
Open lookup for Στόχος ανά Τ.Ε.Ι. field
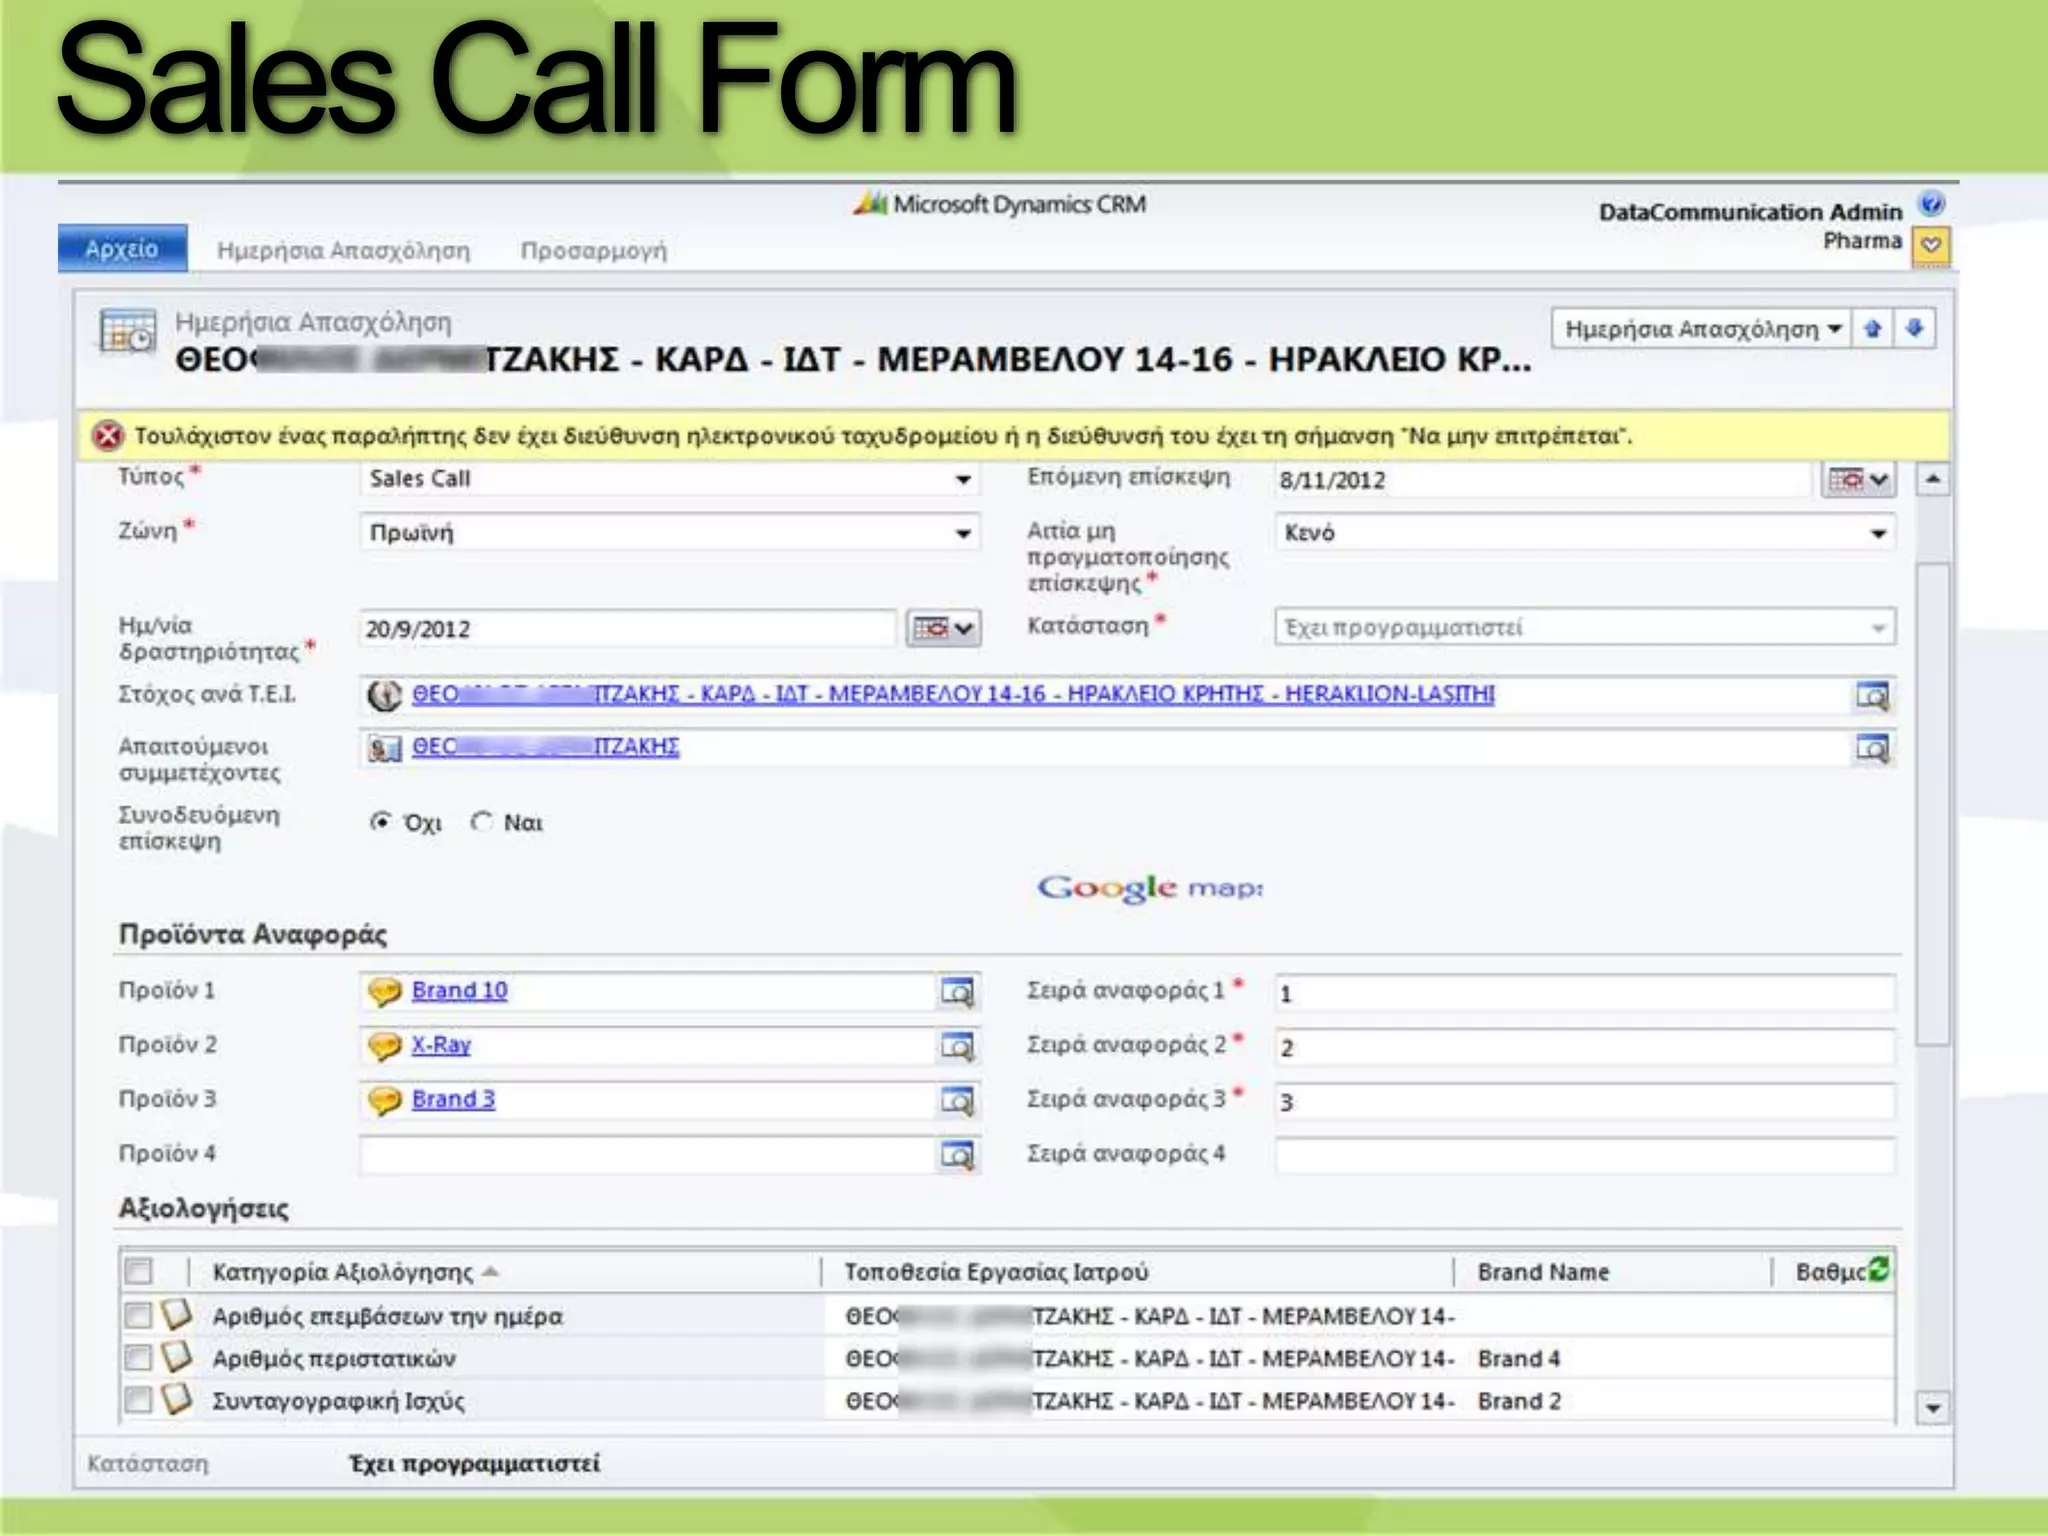point(1872,695)
